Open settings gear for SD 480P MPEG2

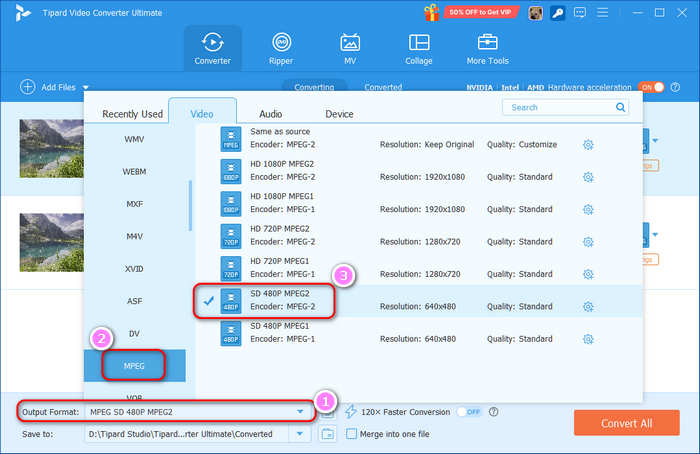pos(588,307)
